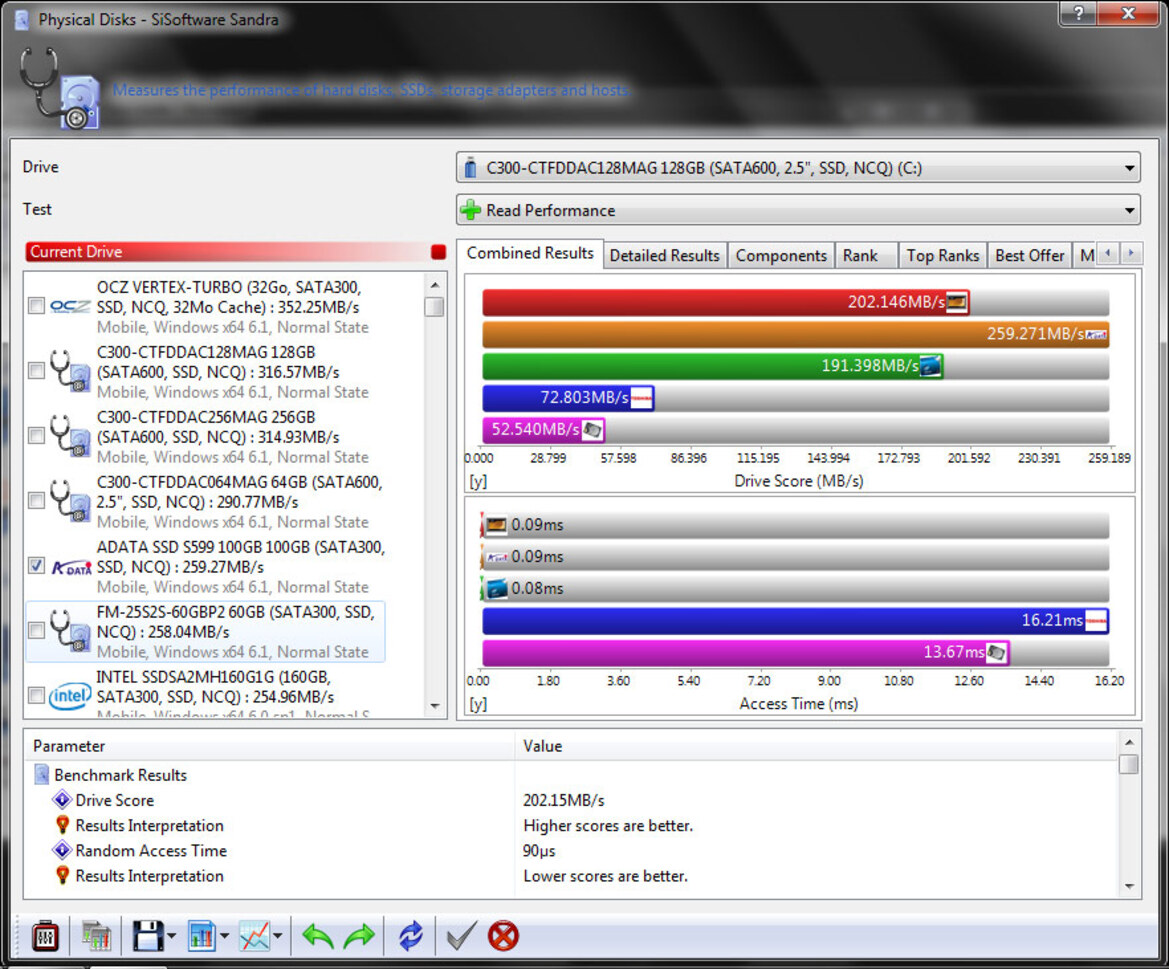The image size is (1169, 969).
Task: Click the results table scroll-up arrow
Action: (x=1129, y=742)
